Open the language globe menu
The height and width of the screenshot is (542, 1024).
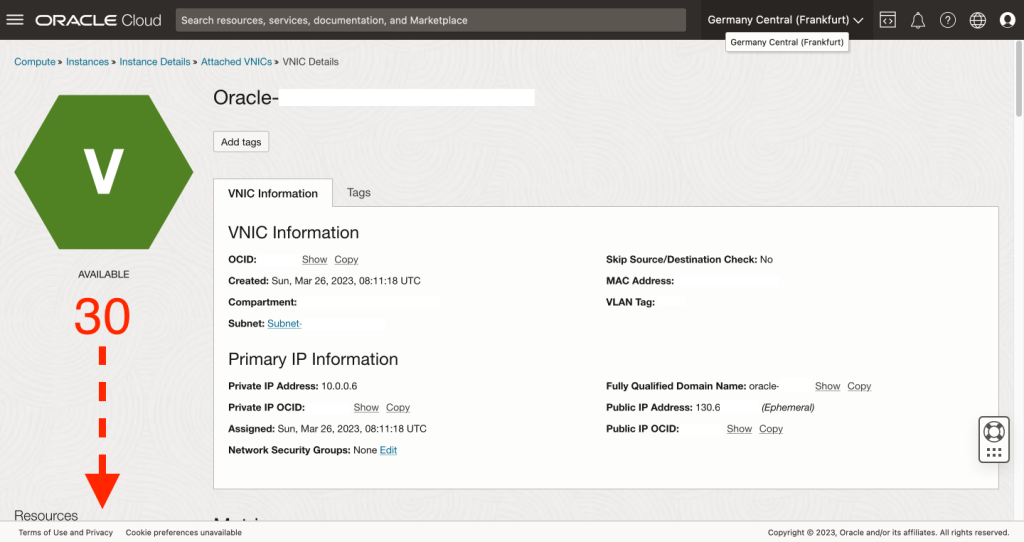click(x=977, y=20)
